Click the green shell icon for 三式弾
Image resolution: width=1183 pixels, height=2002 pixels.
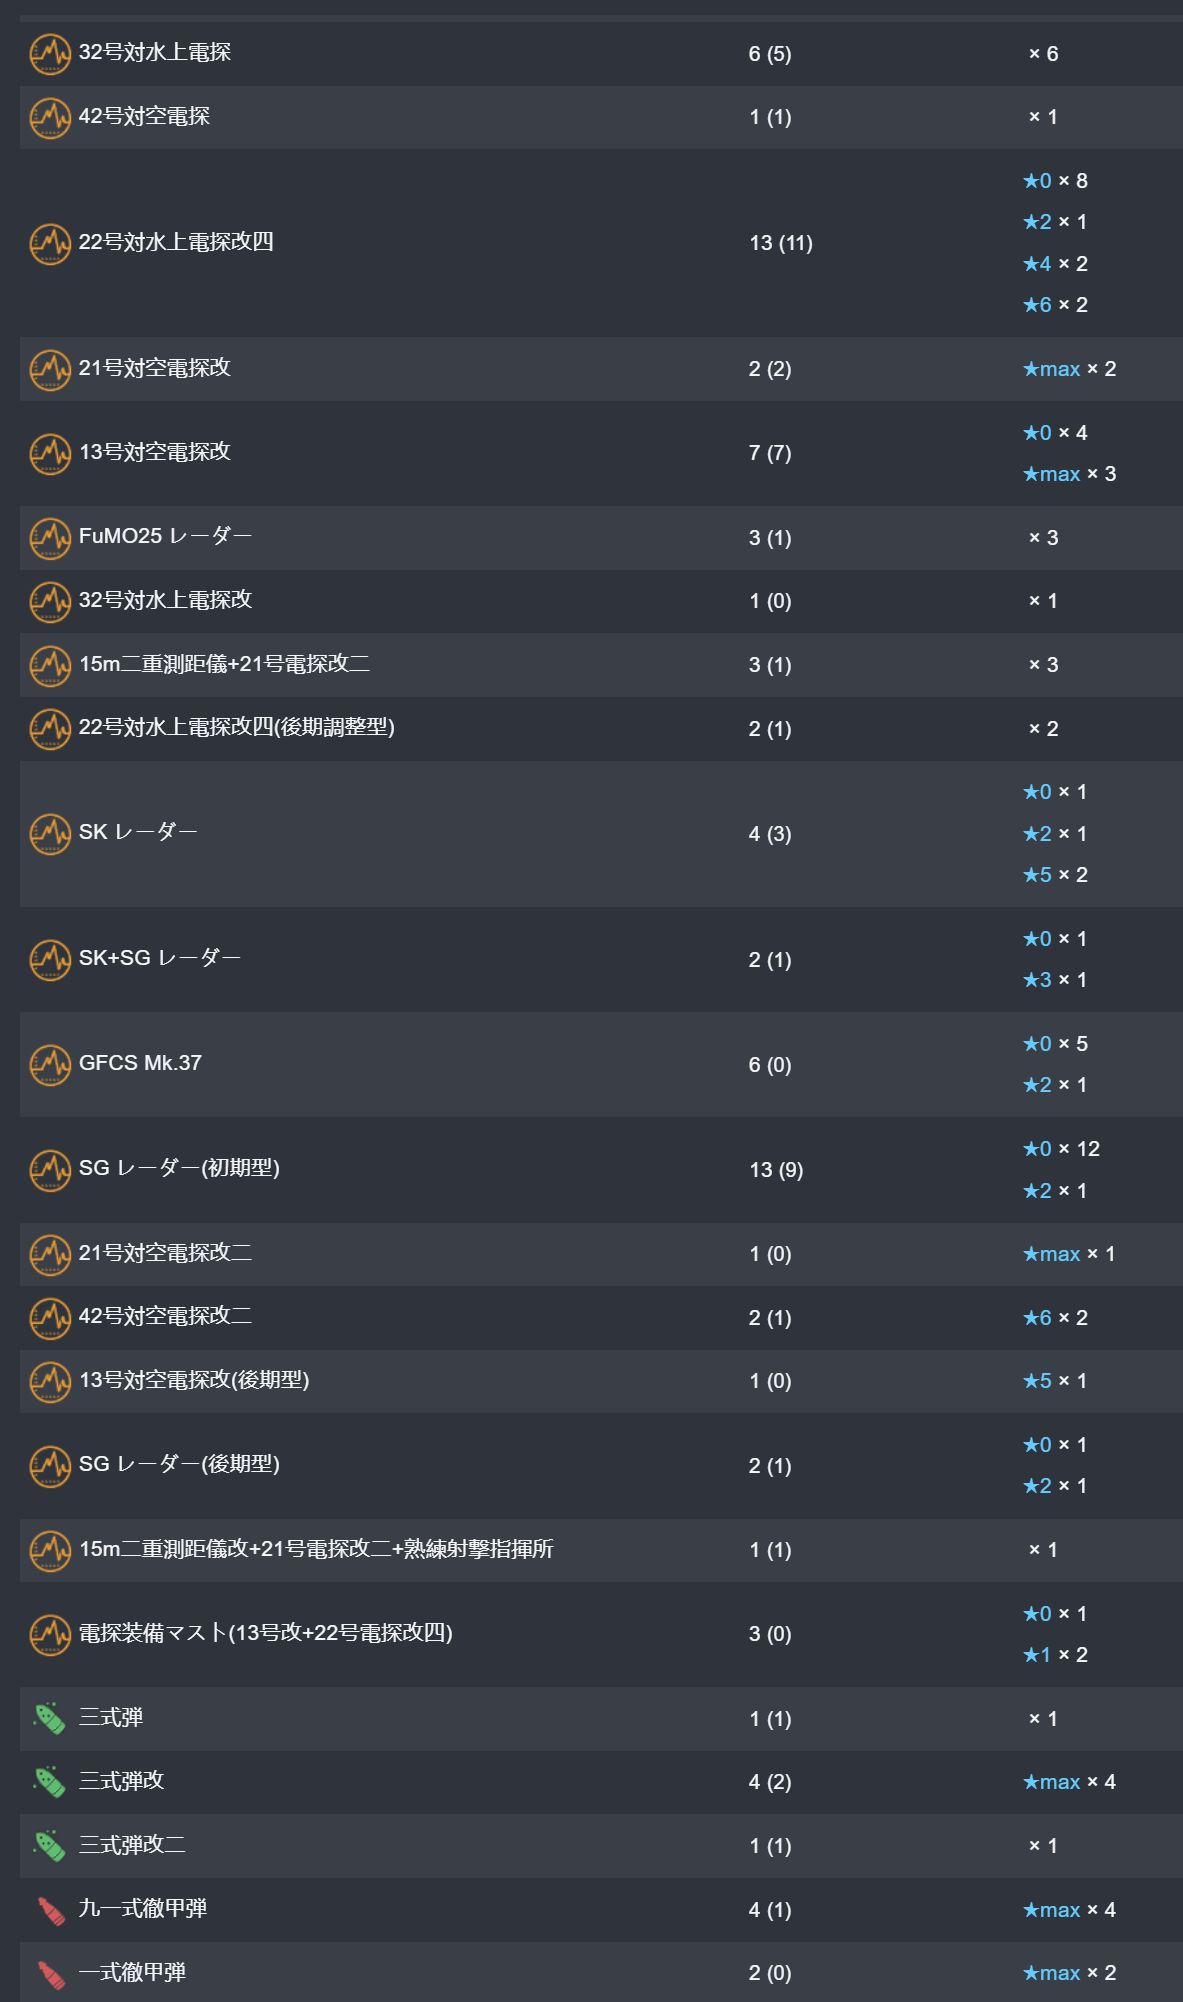coord(49,1719)
